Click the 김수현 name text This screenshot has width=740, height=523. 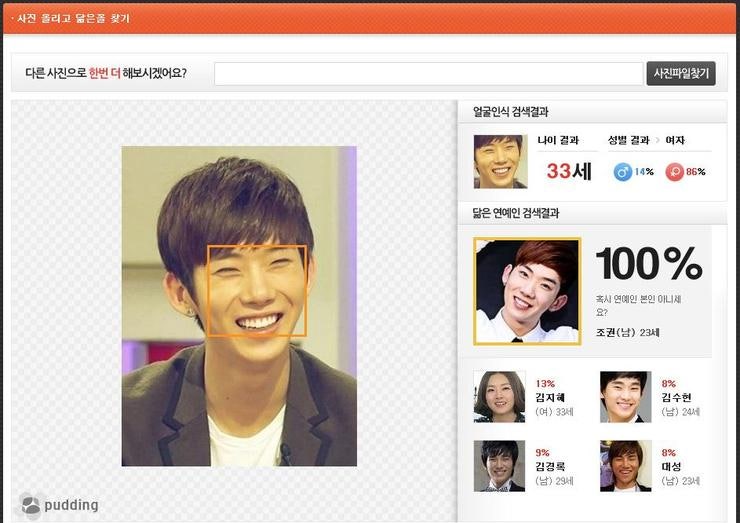tap(676, 397)
